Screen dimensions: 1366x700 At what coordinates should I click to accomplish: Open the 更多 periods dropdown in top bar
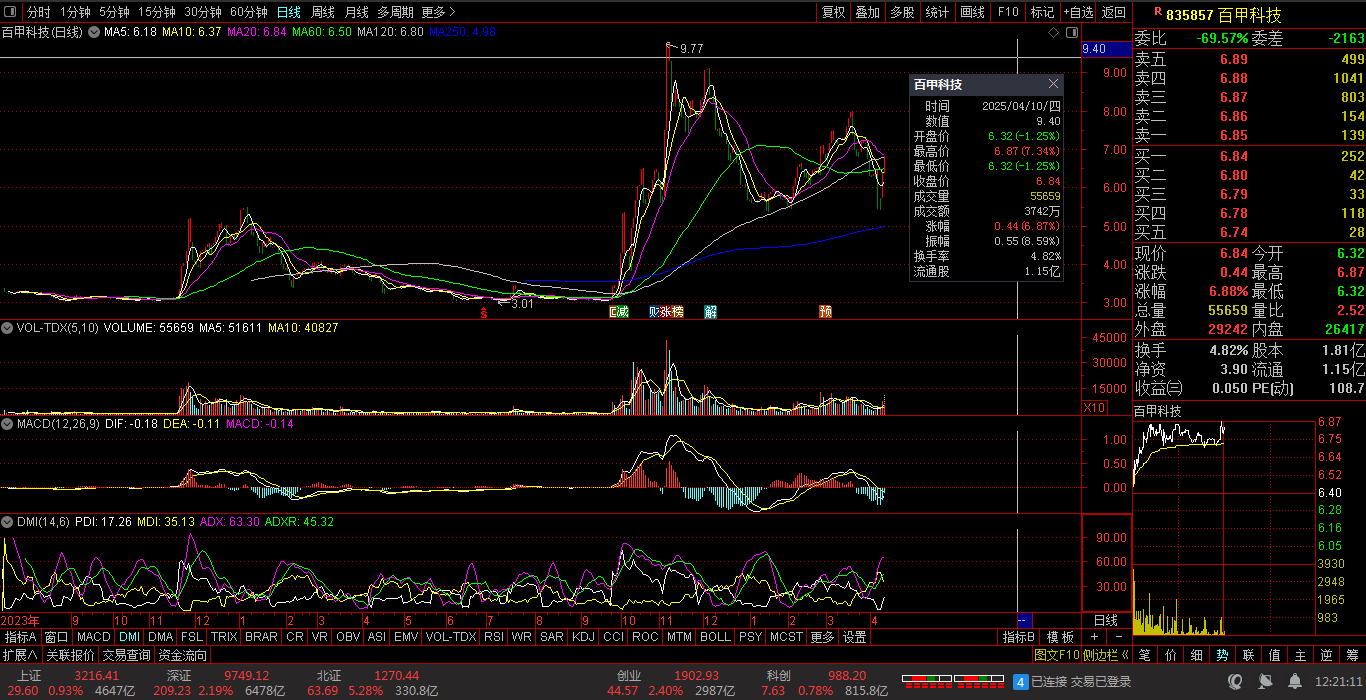coord(438,12)
